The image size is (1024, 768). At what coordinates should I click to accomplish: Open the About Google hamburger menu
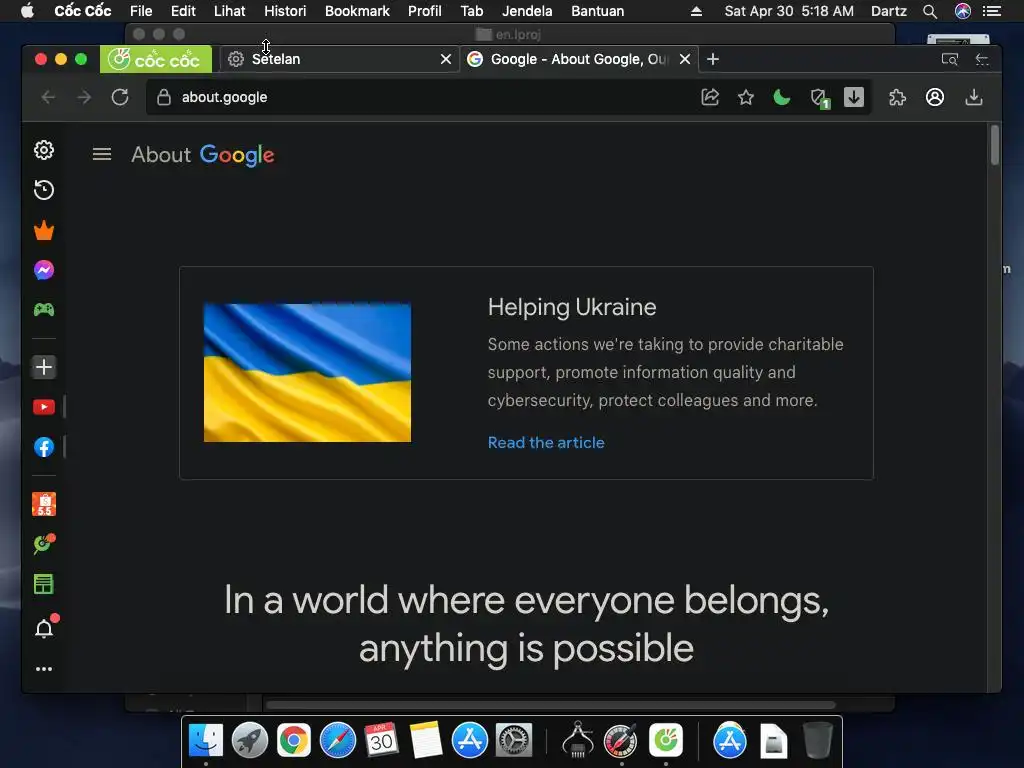click(102, 155)
